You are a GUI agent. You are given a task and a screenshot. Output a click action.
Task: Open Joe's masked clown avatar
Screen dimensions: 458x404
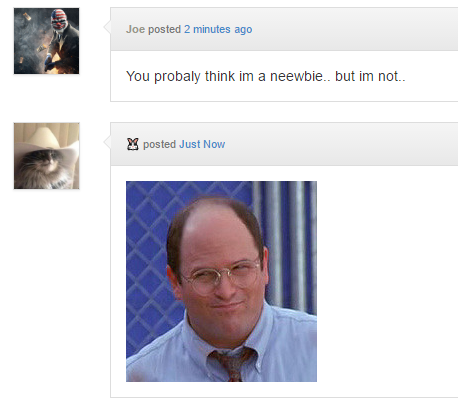point(47,41)
